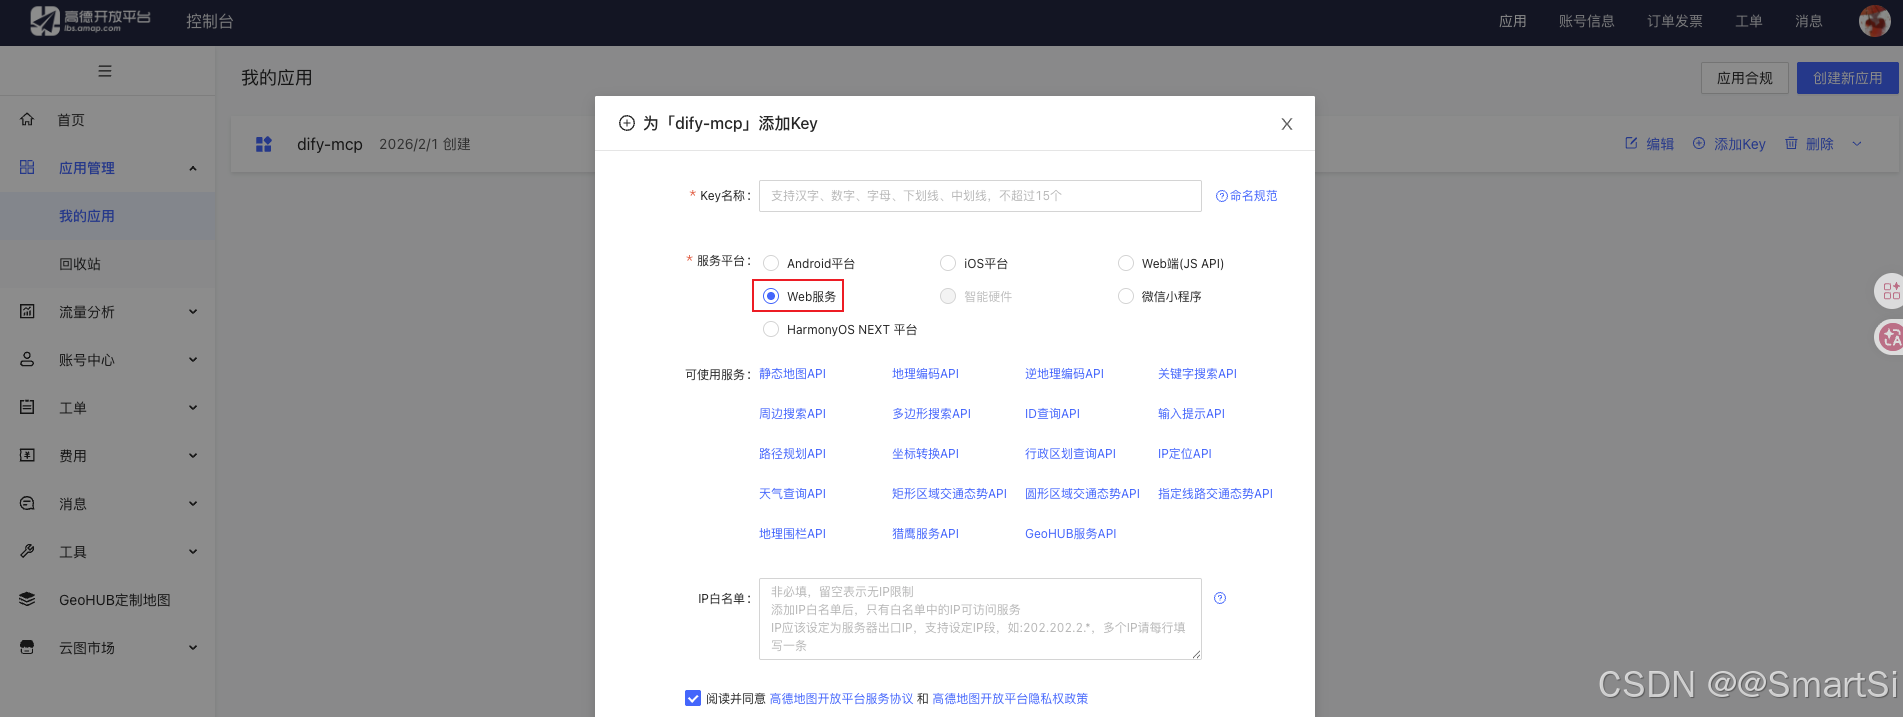Expand the 云图市场 sidebar section
The height and width of the screenshot is (717, 1903).
[x=193, y=648]
